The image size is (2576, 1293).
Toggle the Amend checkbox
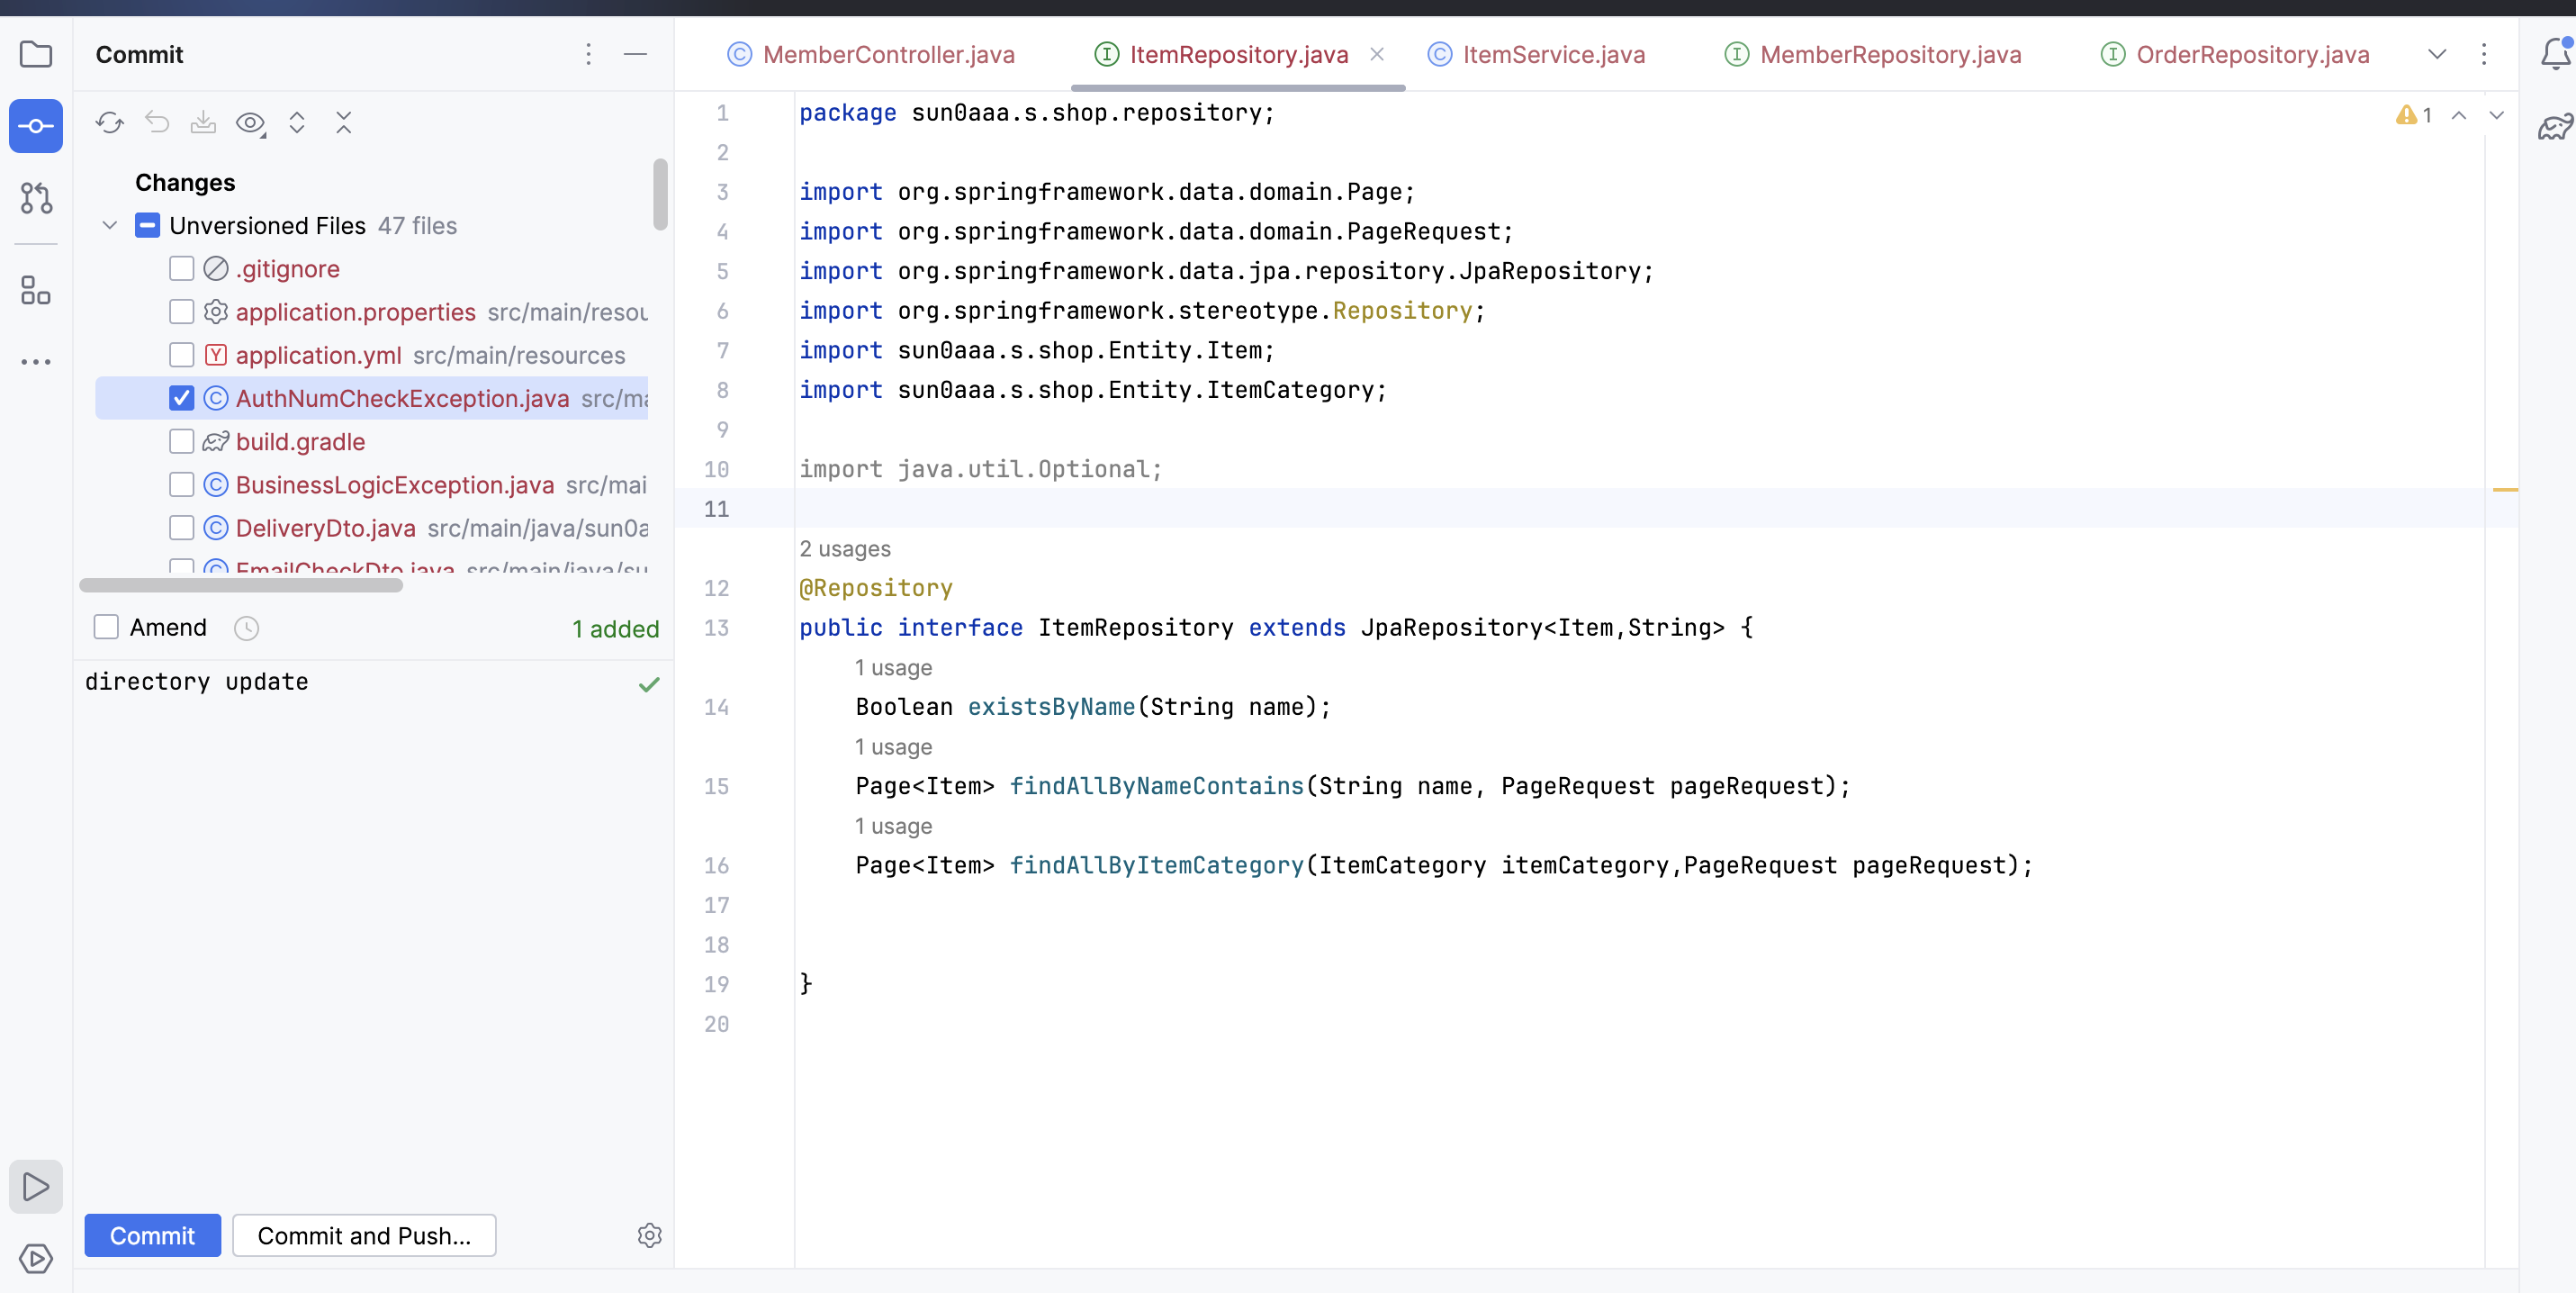[106, 627]
